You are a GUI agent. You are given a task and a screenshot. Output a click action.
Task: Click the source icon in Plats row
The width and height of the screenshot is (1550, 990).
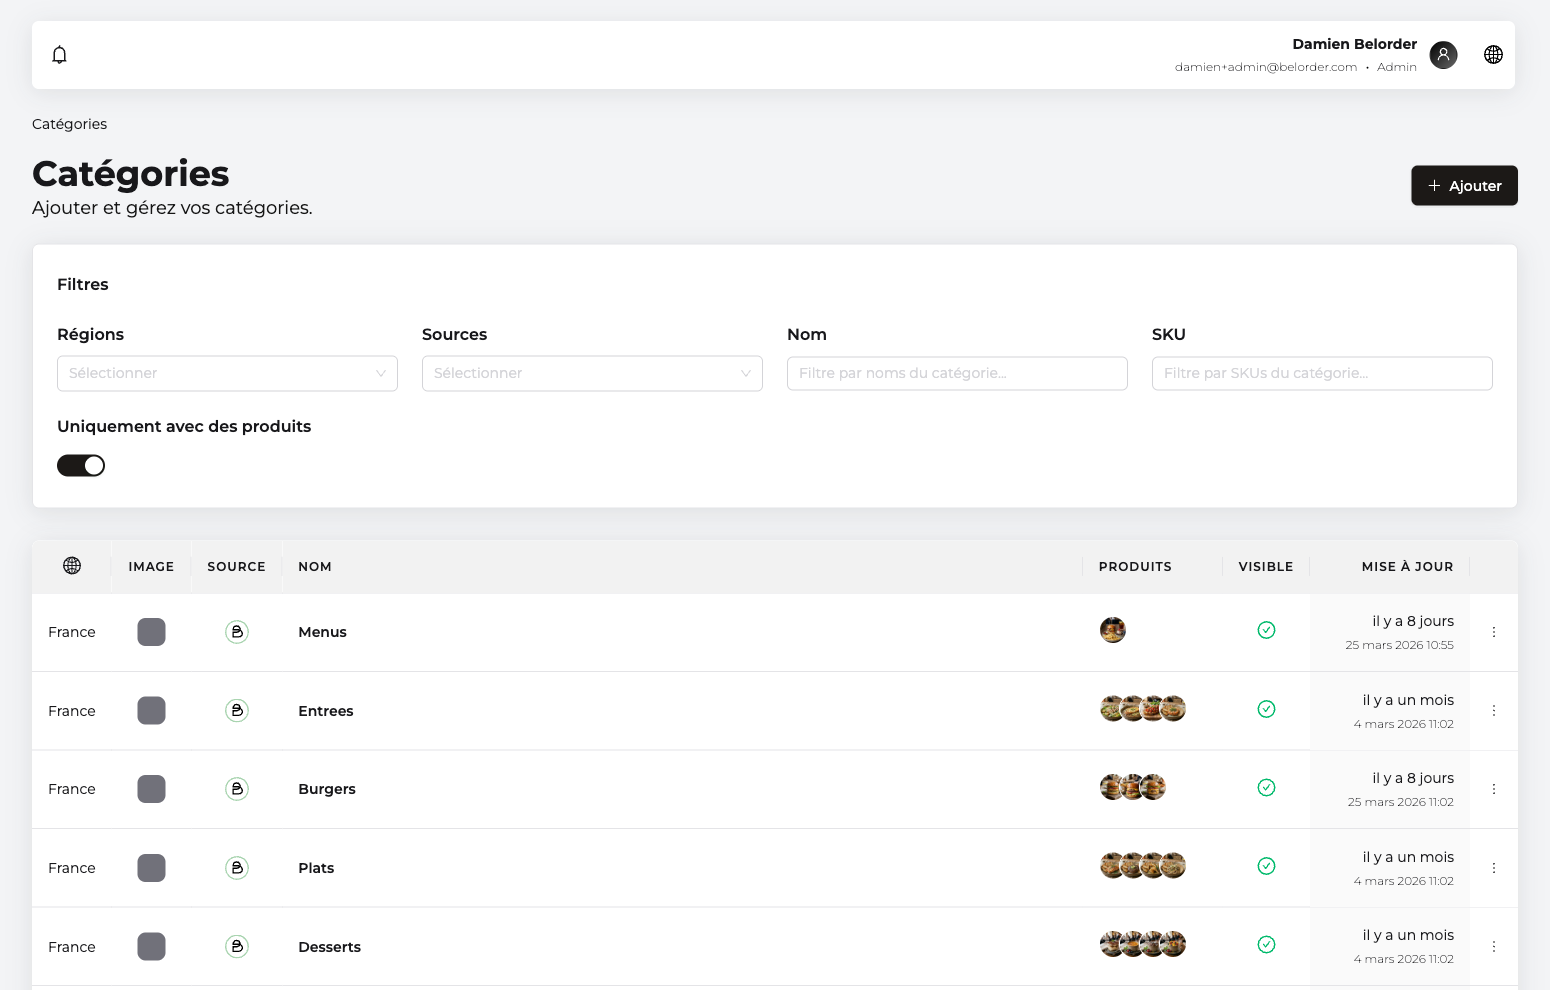click(237, 868)
